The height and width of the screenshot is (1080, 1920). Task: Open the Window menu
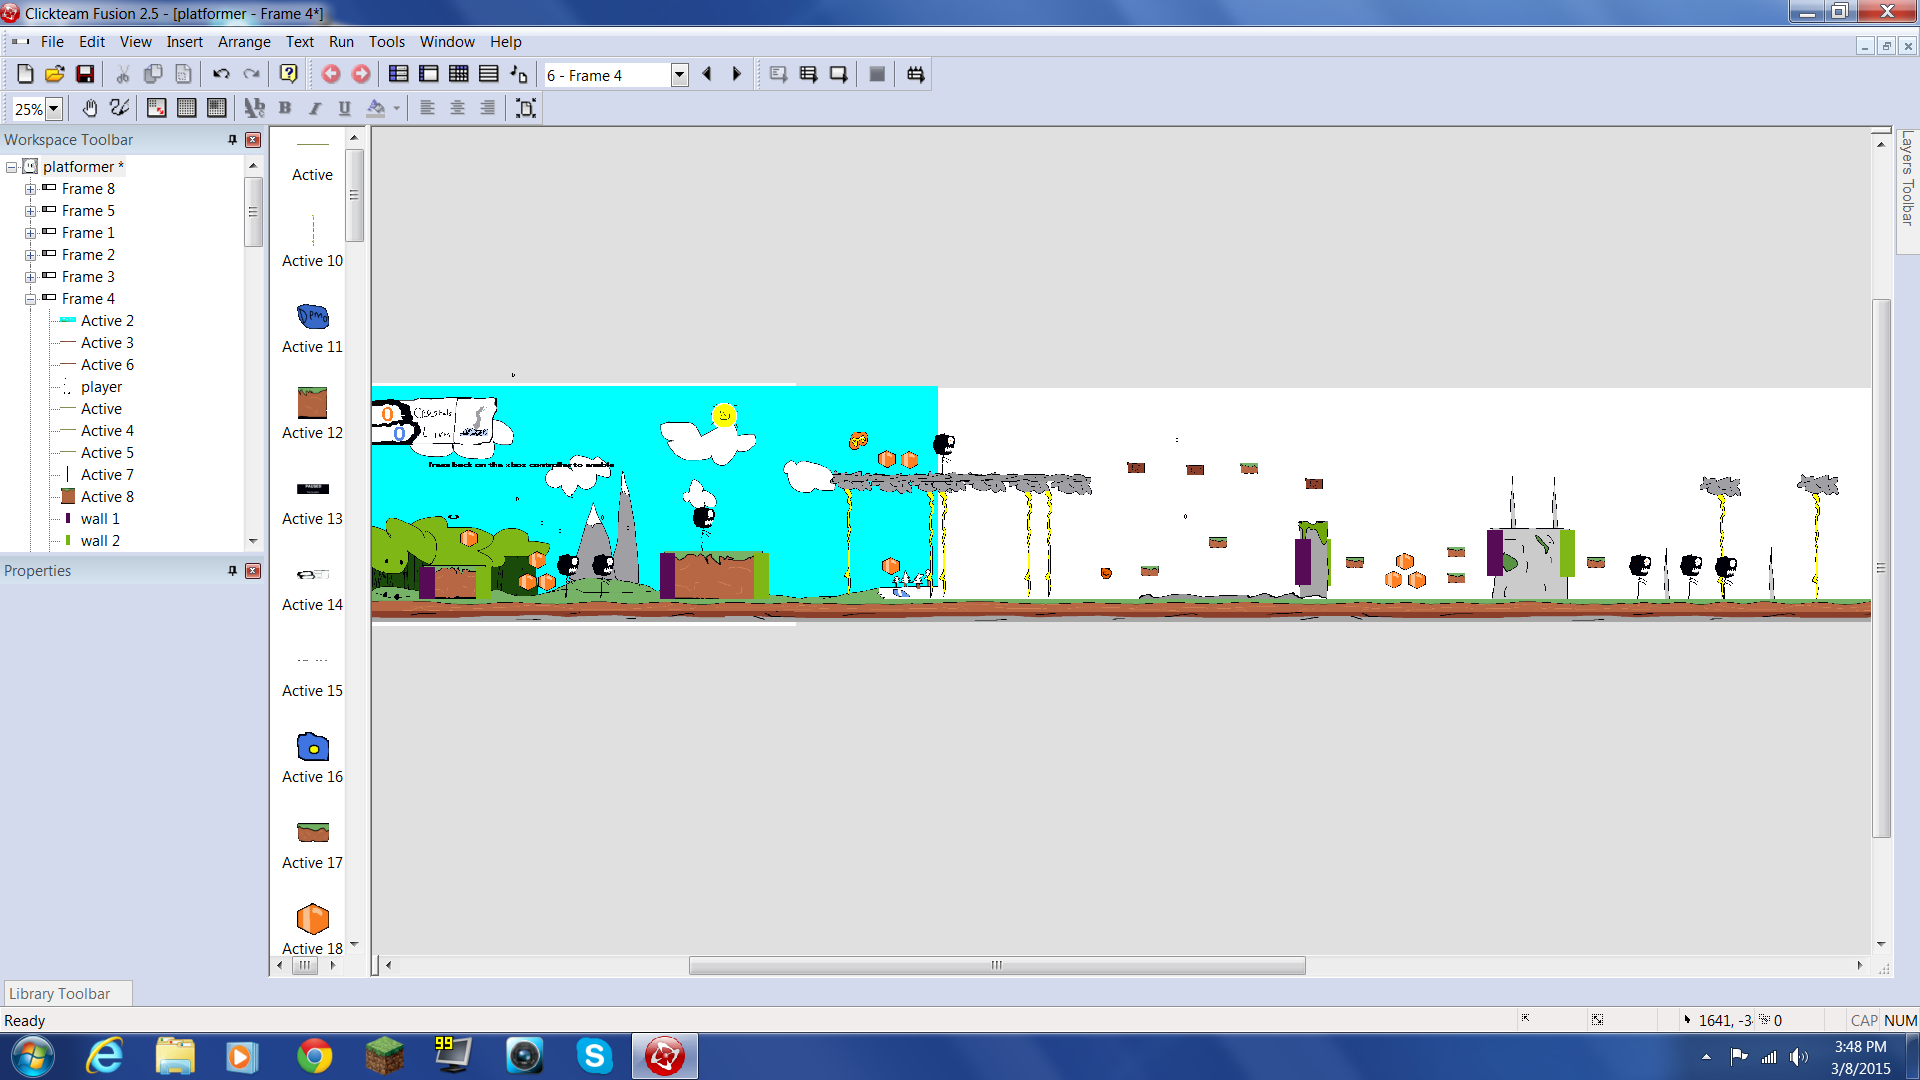pyautogui.click(x=447, y=42)
